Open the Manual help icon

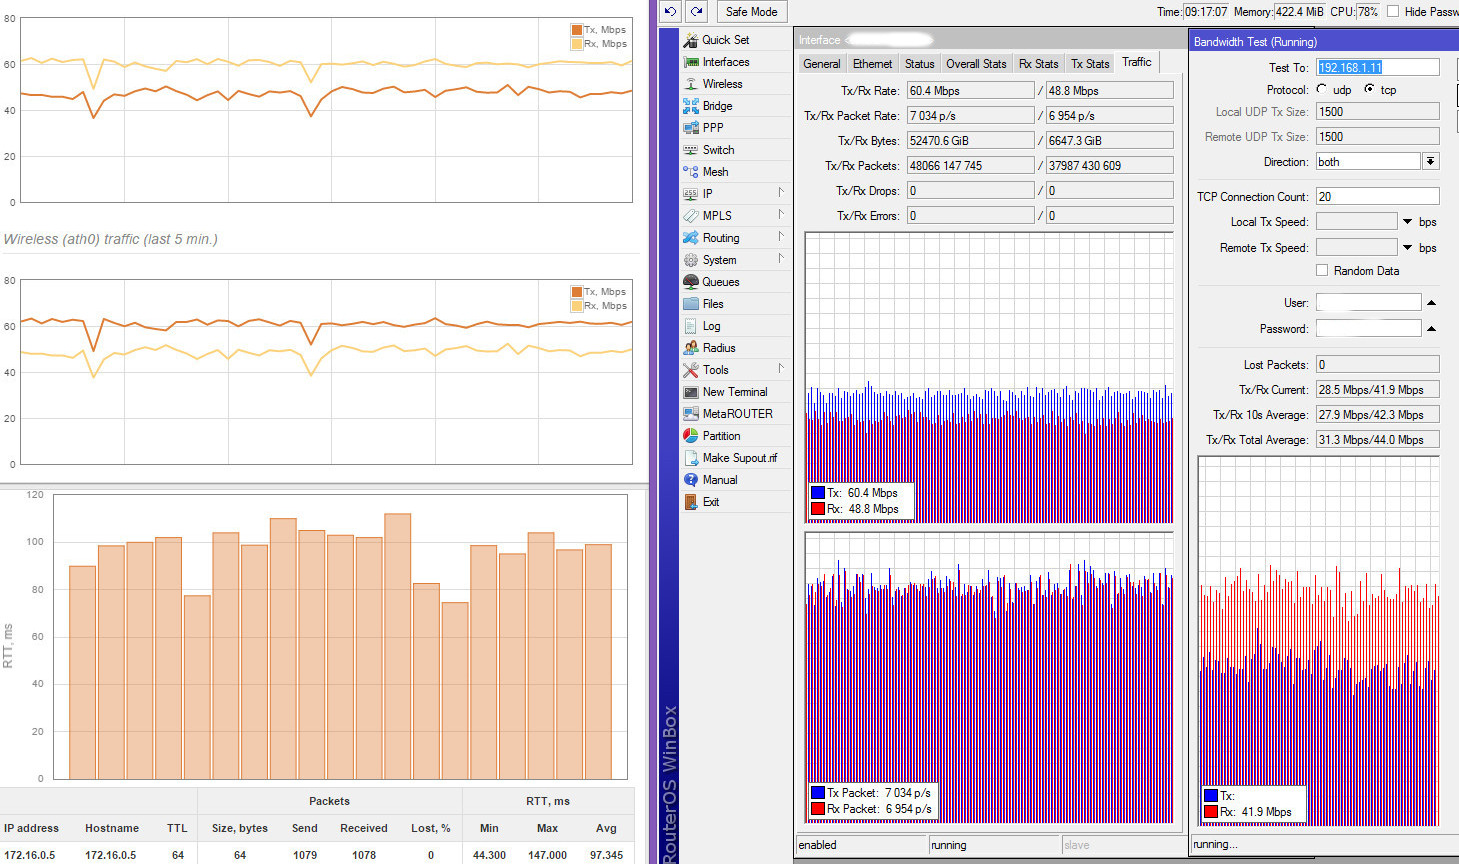pos(690,480)
